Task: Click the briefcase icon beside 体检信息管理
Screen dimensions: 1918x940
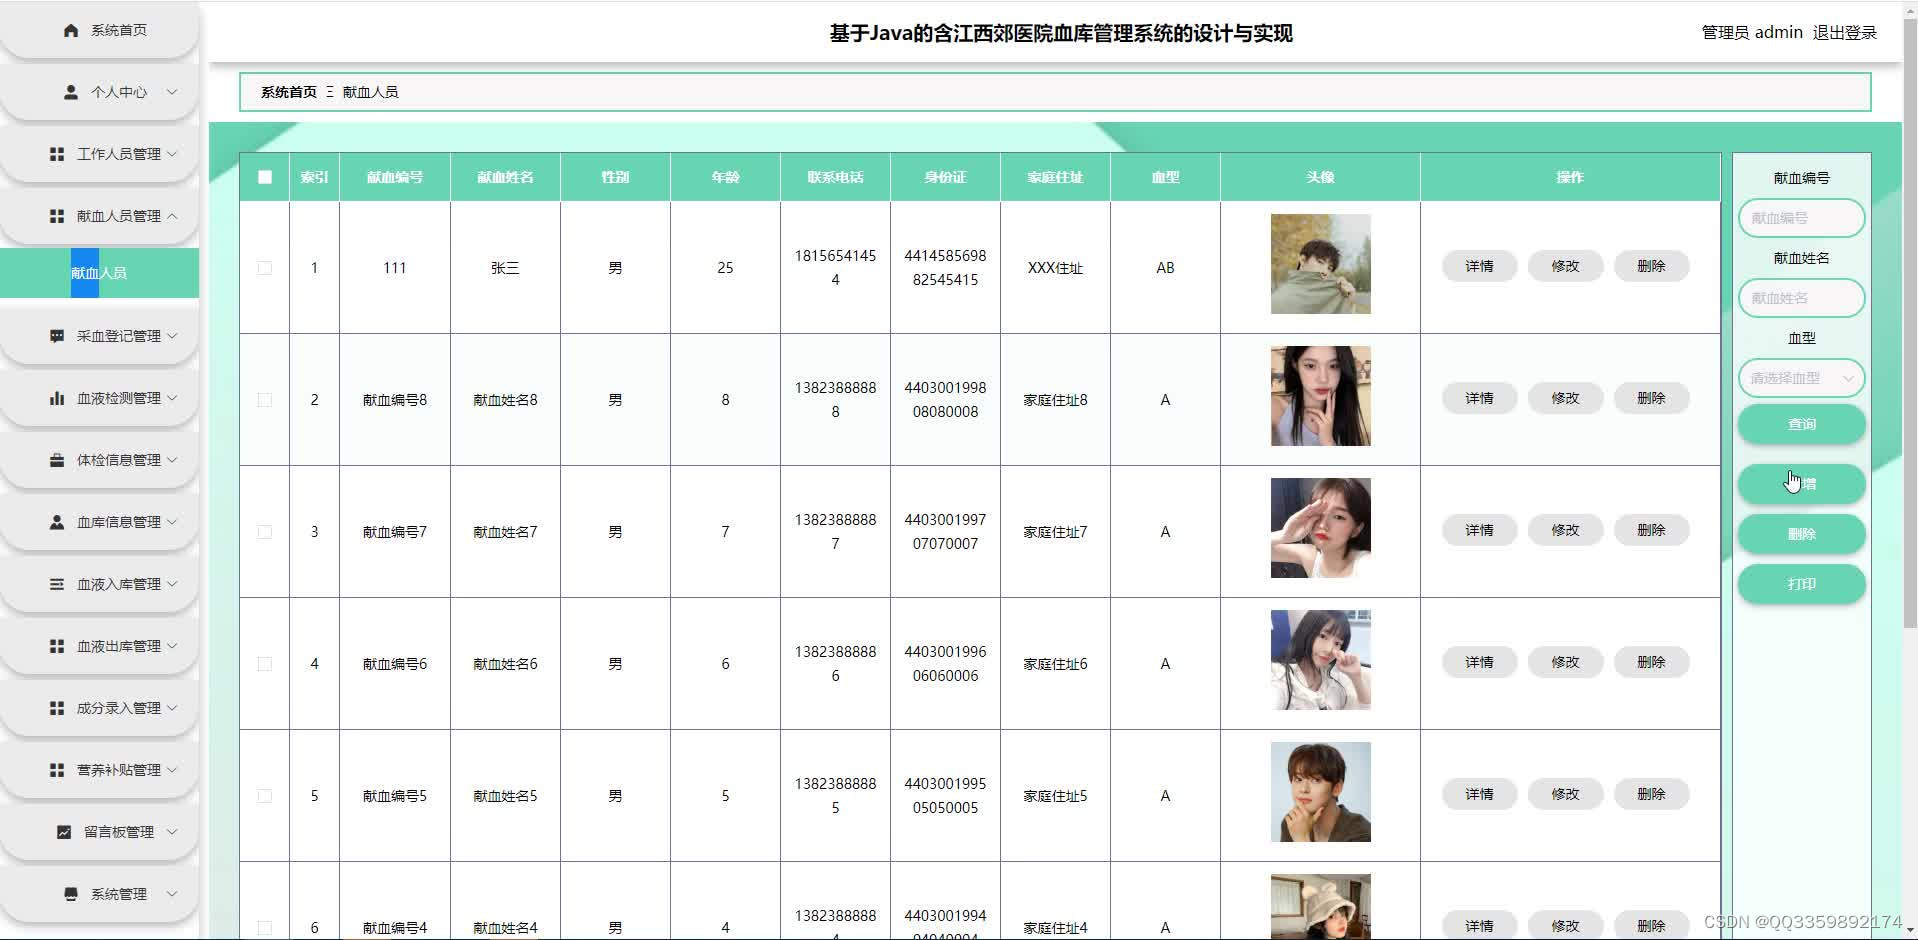Action: (x=57, y=460)
